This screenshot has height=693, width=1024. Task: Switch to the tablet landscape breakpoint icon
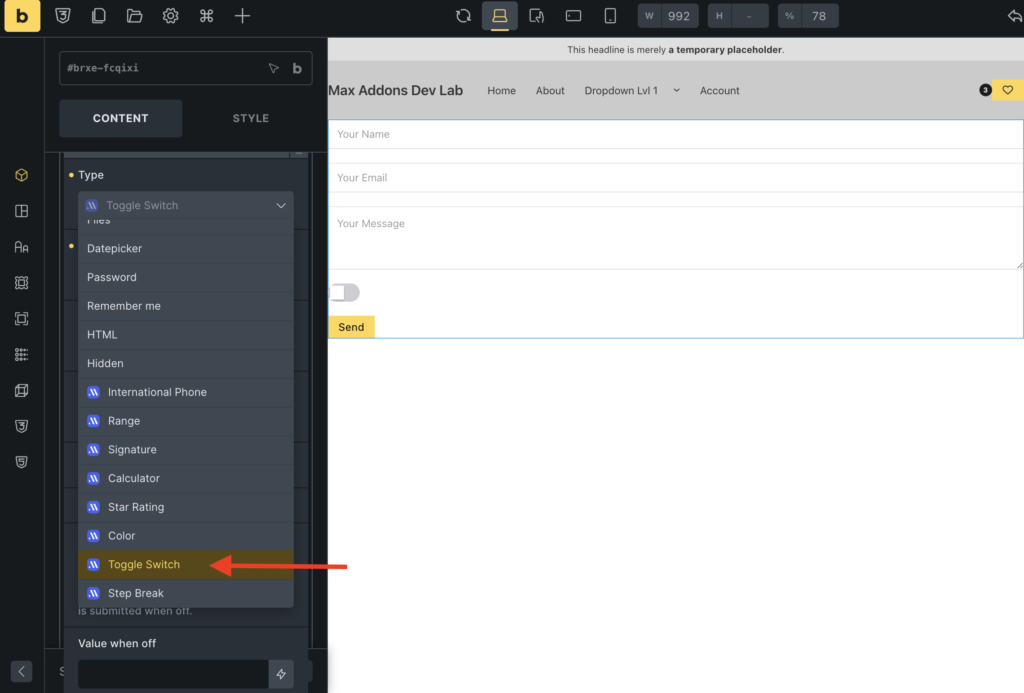click(x=573, y=16)
